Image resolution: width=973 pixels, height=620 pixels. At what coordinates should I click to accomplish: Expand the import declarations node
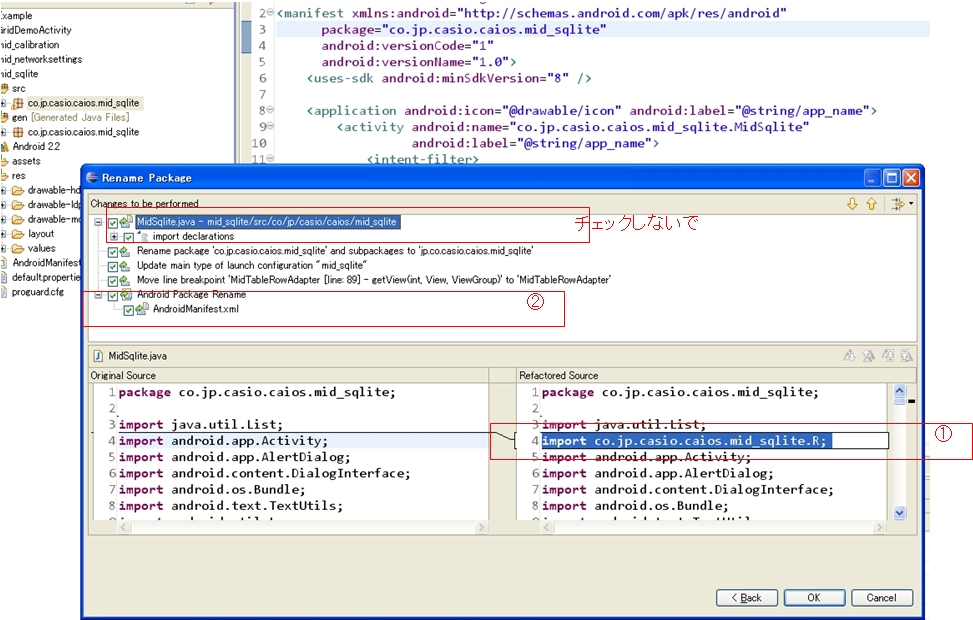[x=114, y=237]
